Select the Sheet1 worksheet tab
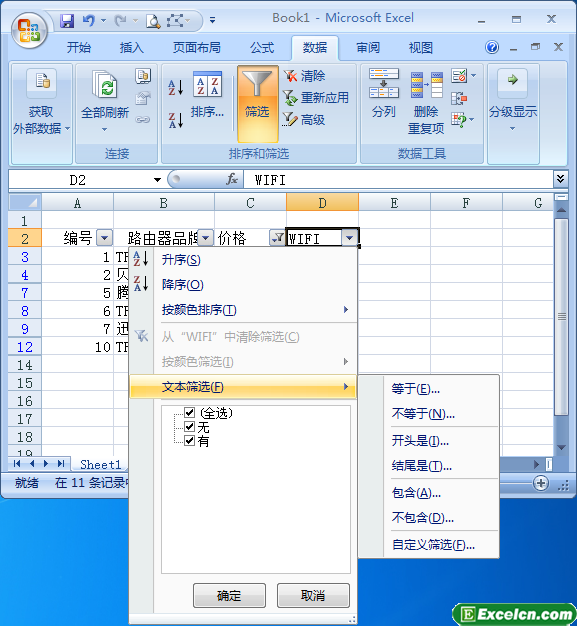This screenshot has width=577, height=626. point(100,464)
